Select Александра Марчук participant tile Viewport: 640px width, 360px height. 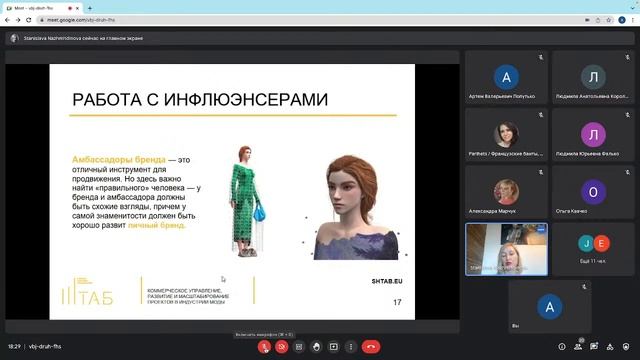[x=506, y=192]
